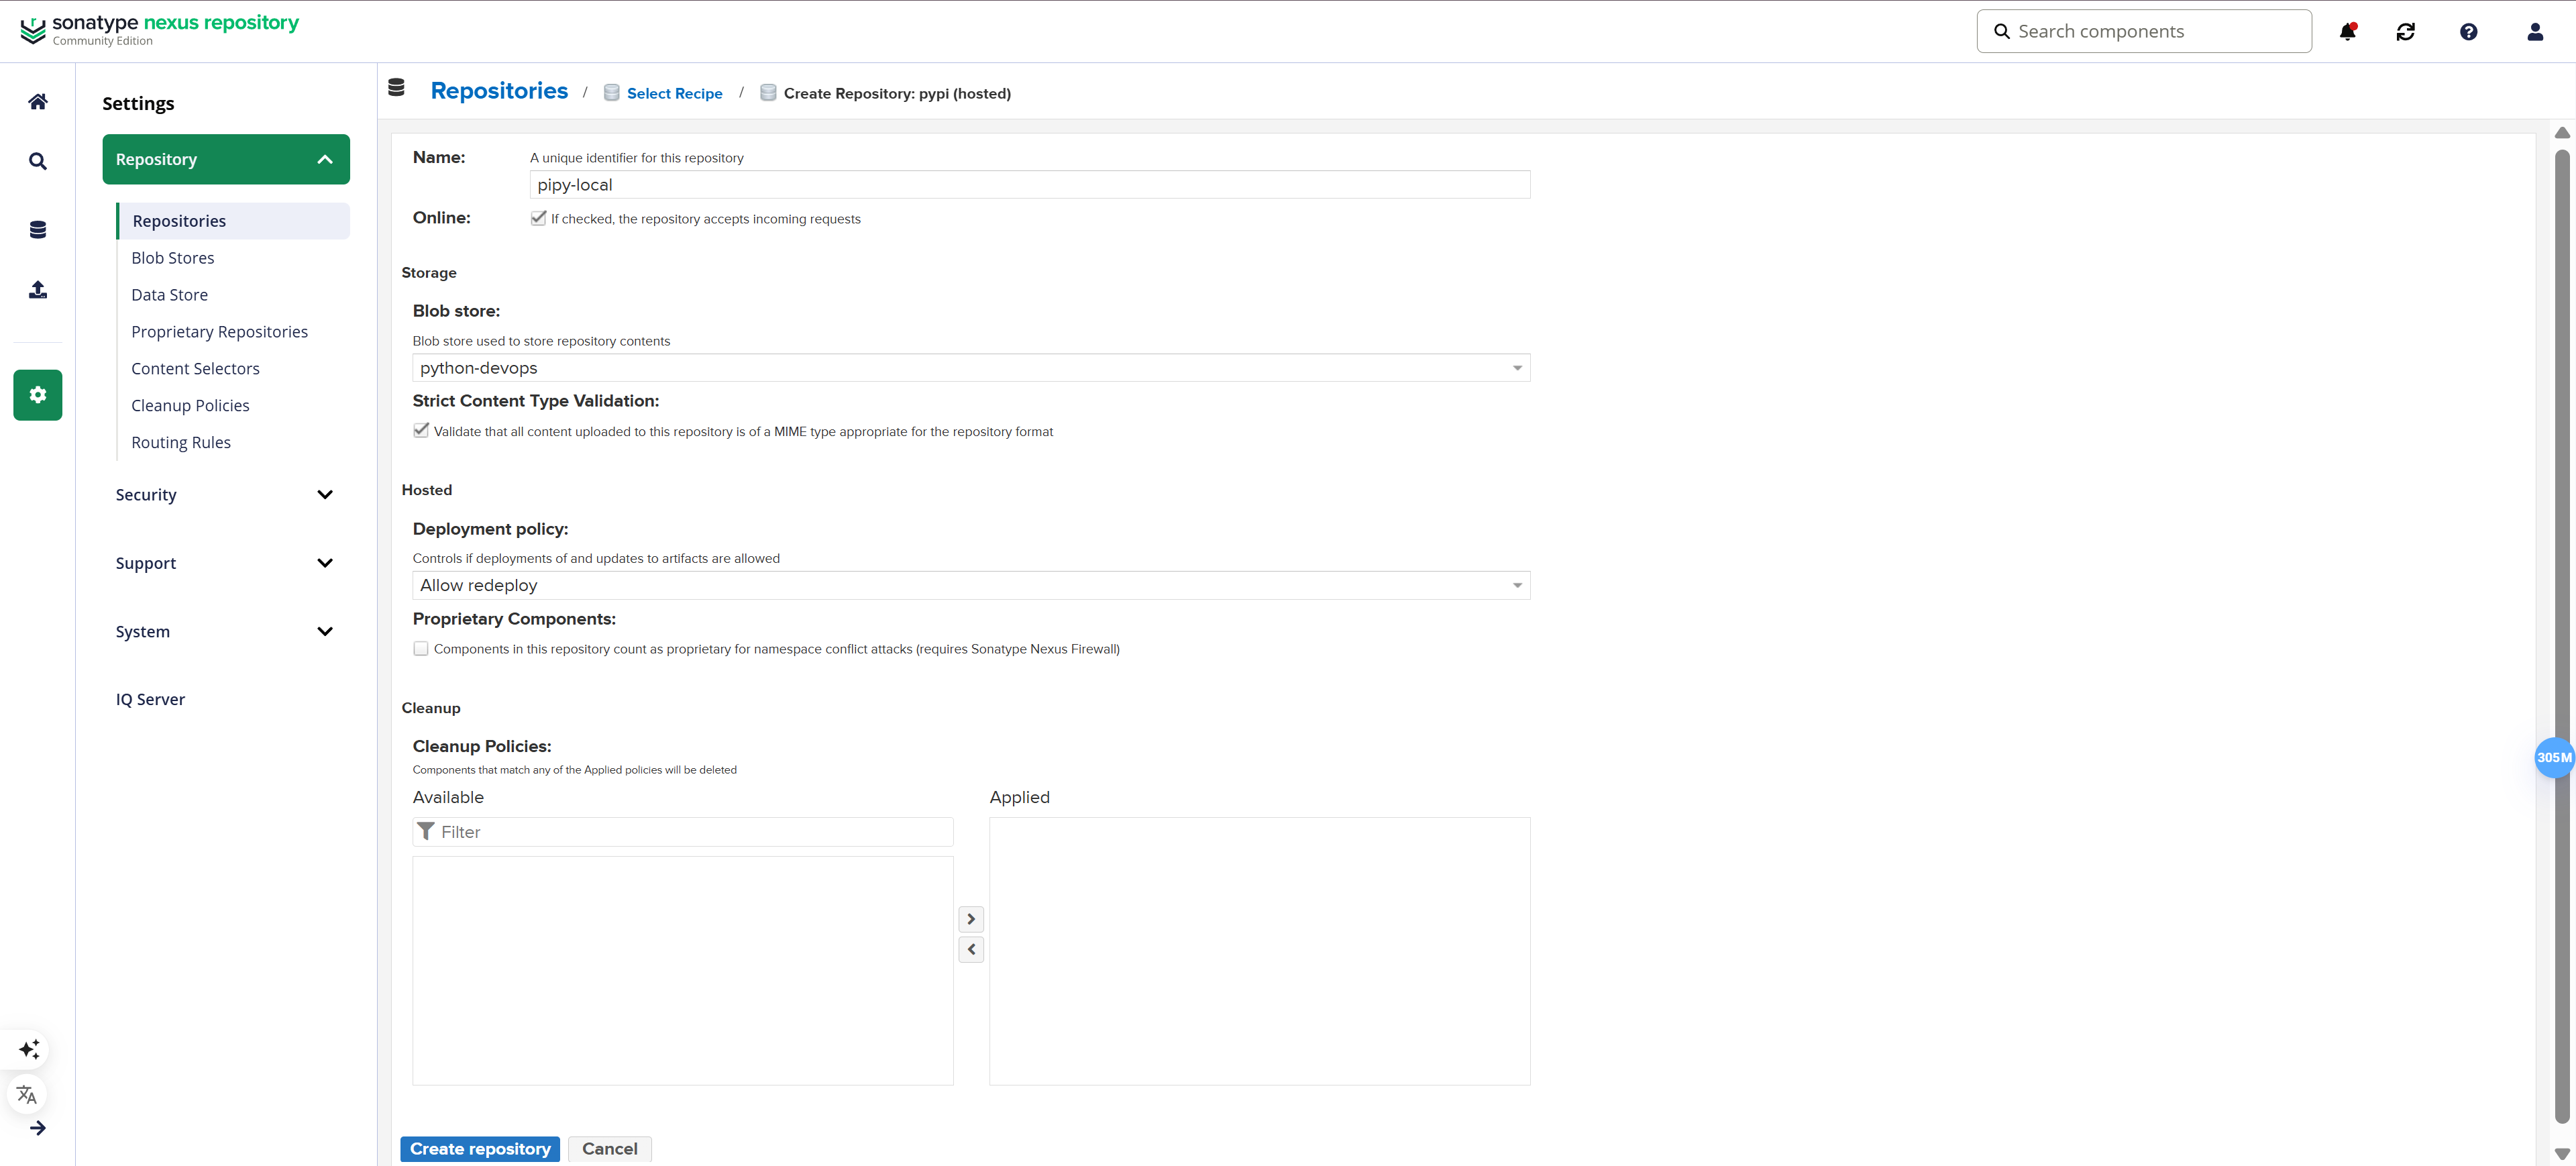Click the Select Recipe breadcrumb database icon
Viewport: 2576px width, 1166px height.
click(612, 93)
